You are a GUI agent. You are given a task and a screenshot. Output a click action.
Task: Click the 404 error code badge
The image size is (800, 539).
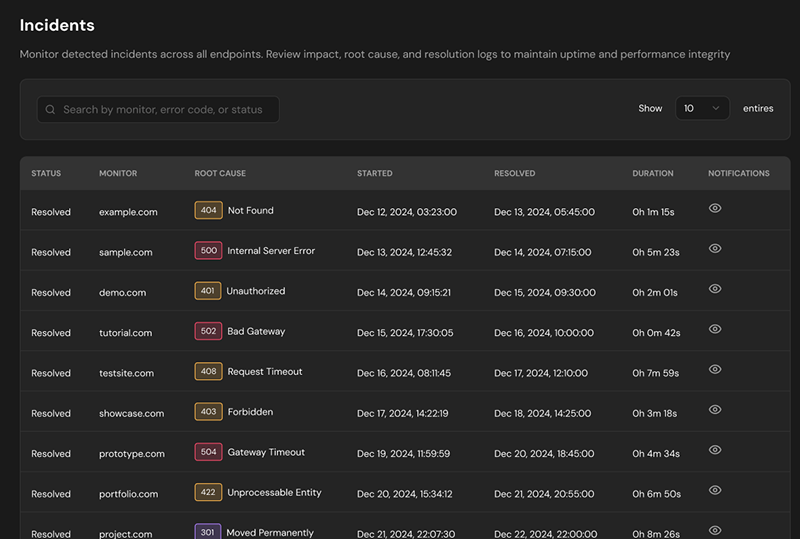tap(208, 210)
